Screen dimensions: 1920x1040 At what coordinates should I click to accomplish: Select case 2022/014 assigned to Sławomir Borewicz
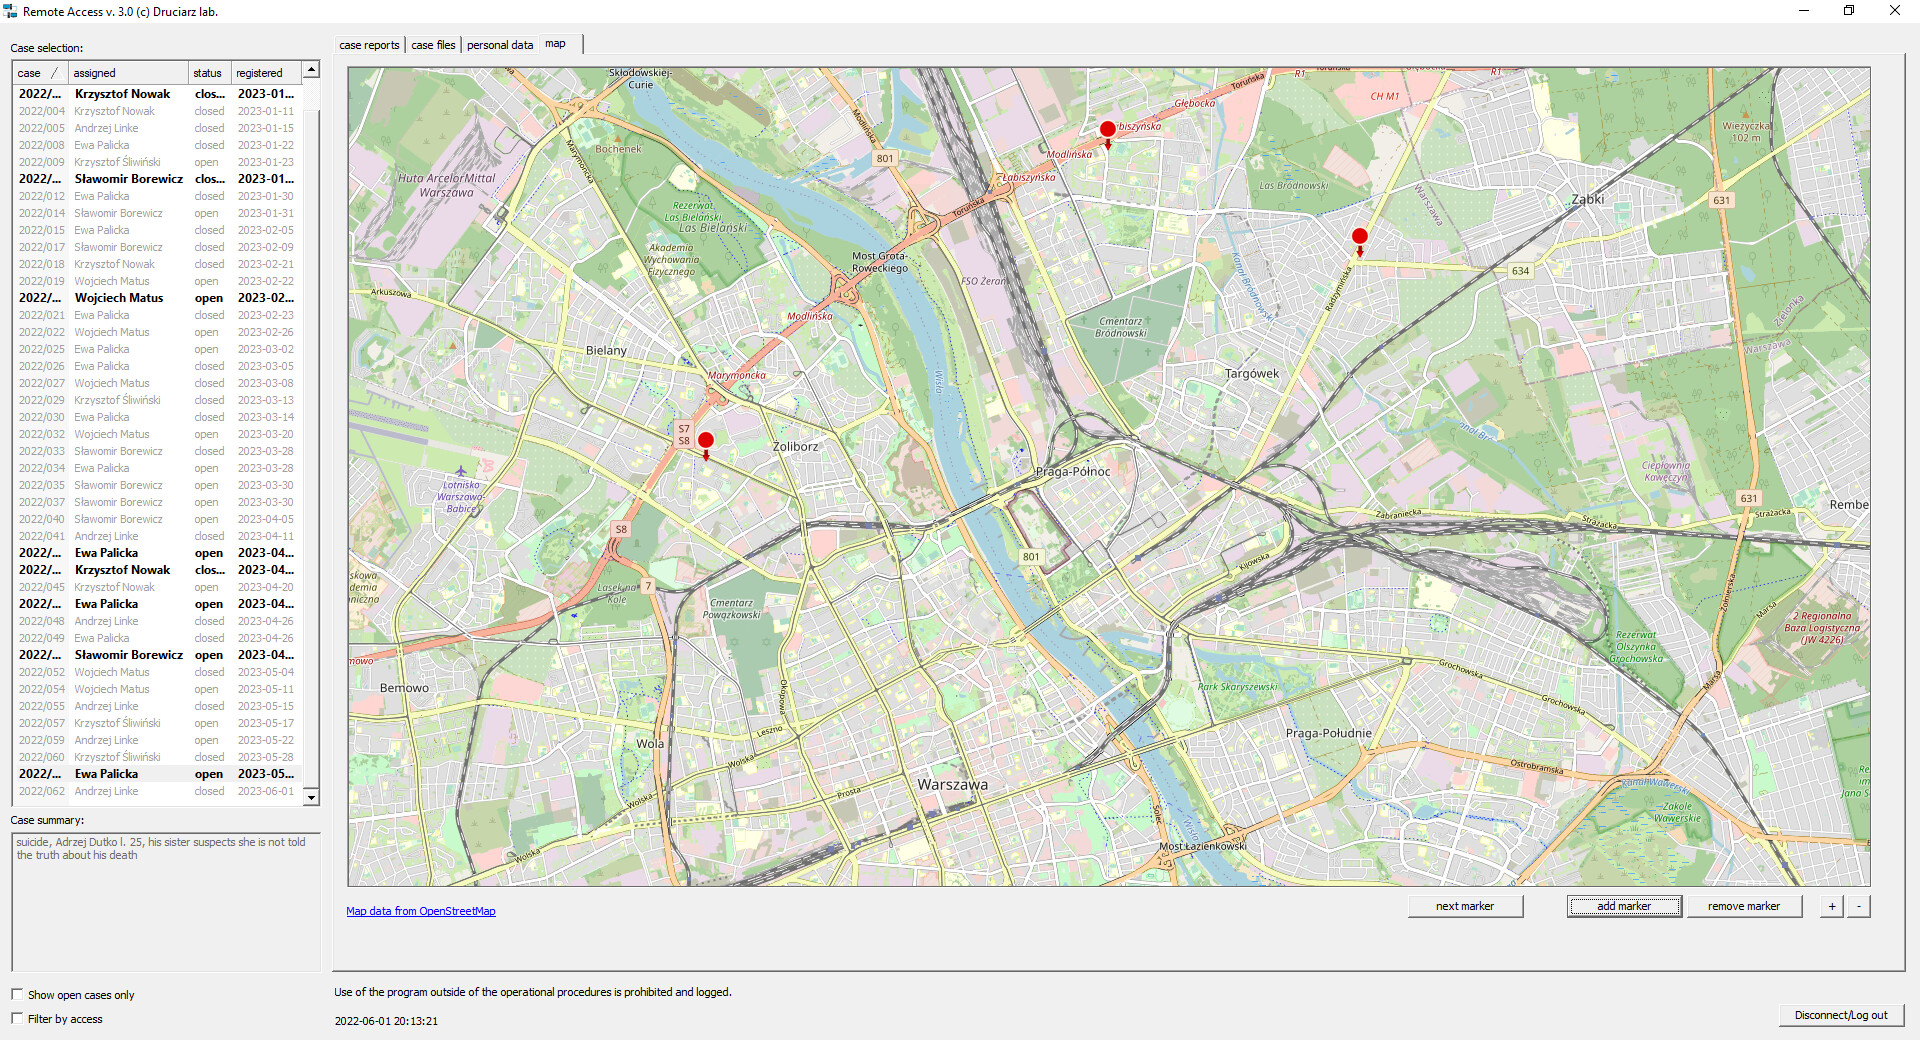tap(120, 213)
